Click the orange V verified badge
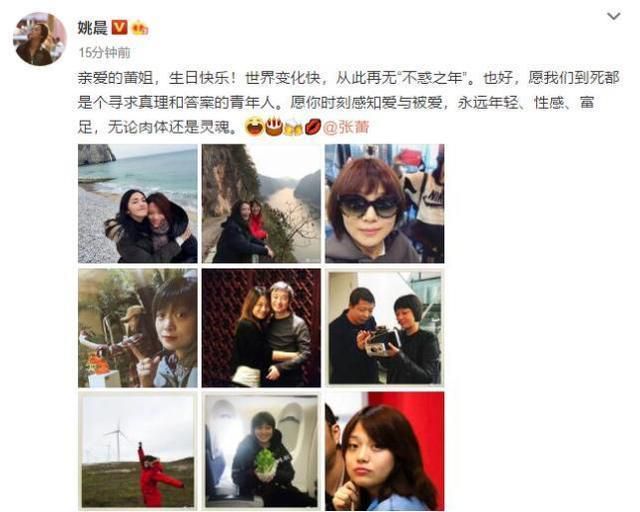The height and width of the screenshot is (512, 640). tap(120, 28)
